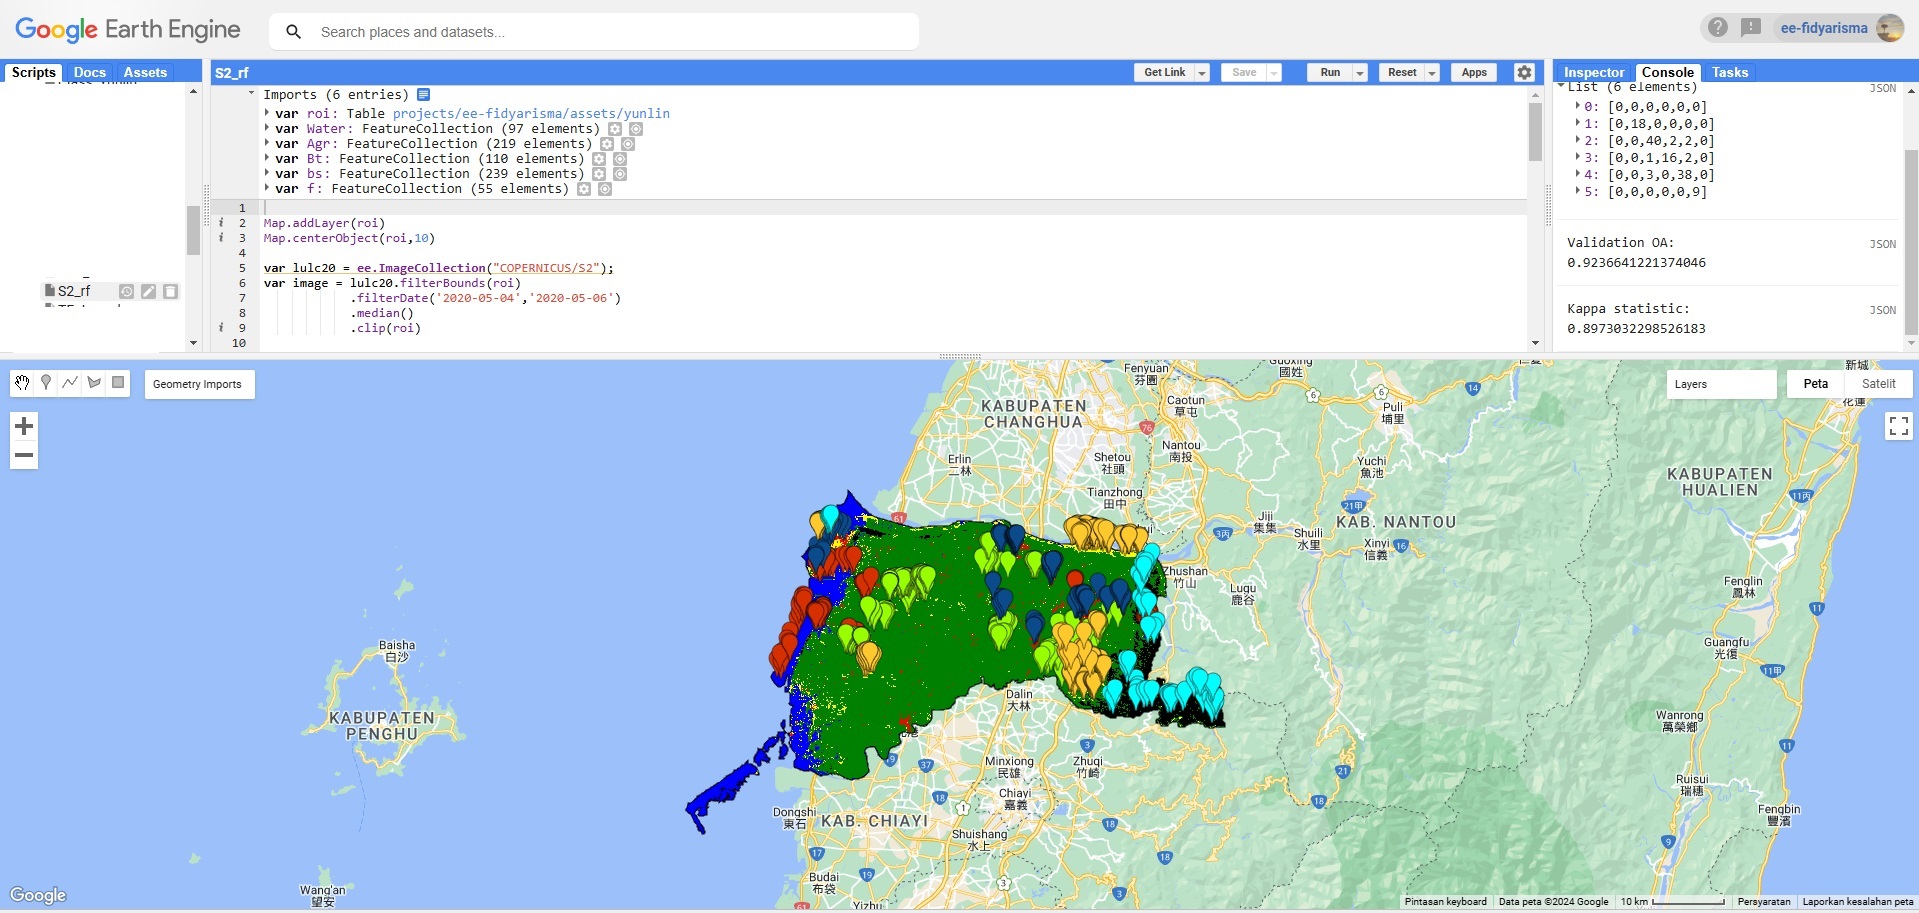Viewport: 1919px width, 913px height.
Task: Select the pan hand map tool
Action: pos(22,383)
